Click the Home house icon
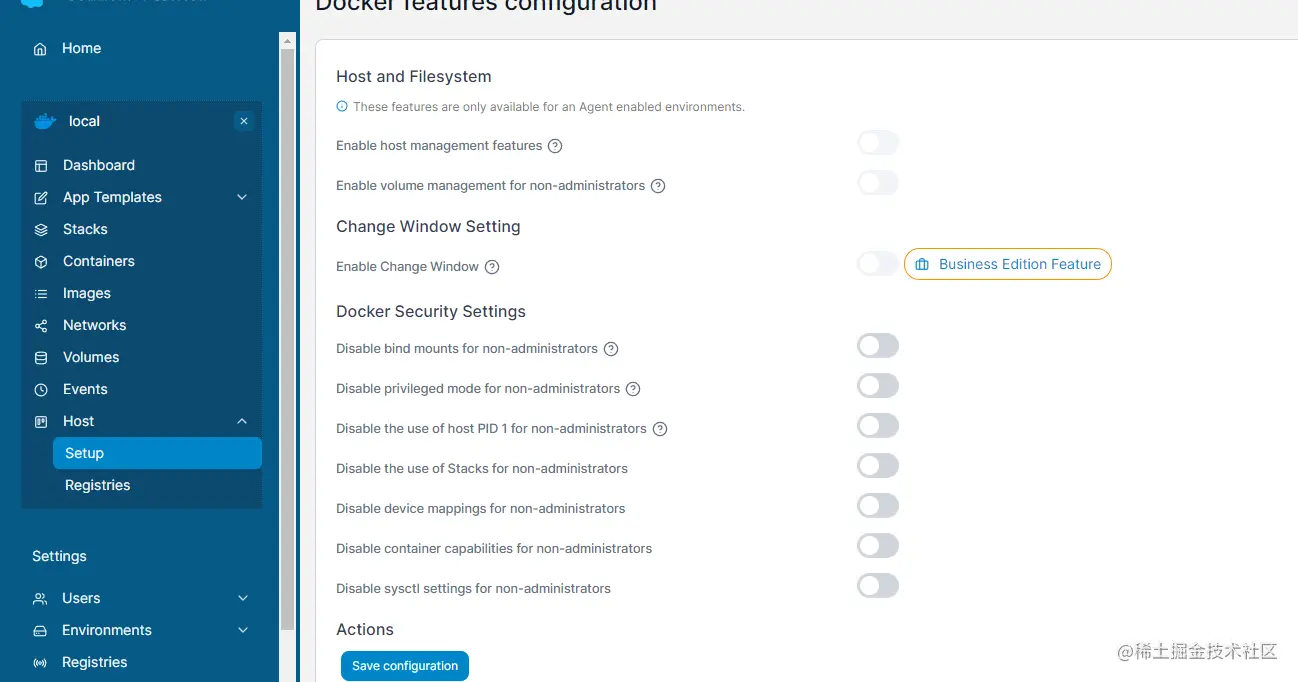This screenshot has width=1298, height=682. (40, 49)
